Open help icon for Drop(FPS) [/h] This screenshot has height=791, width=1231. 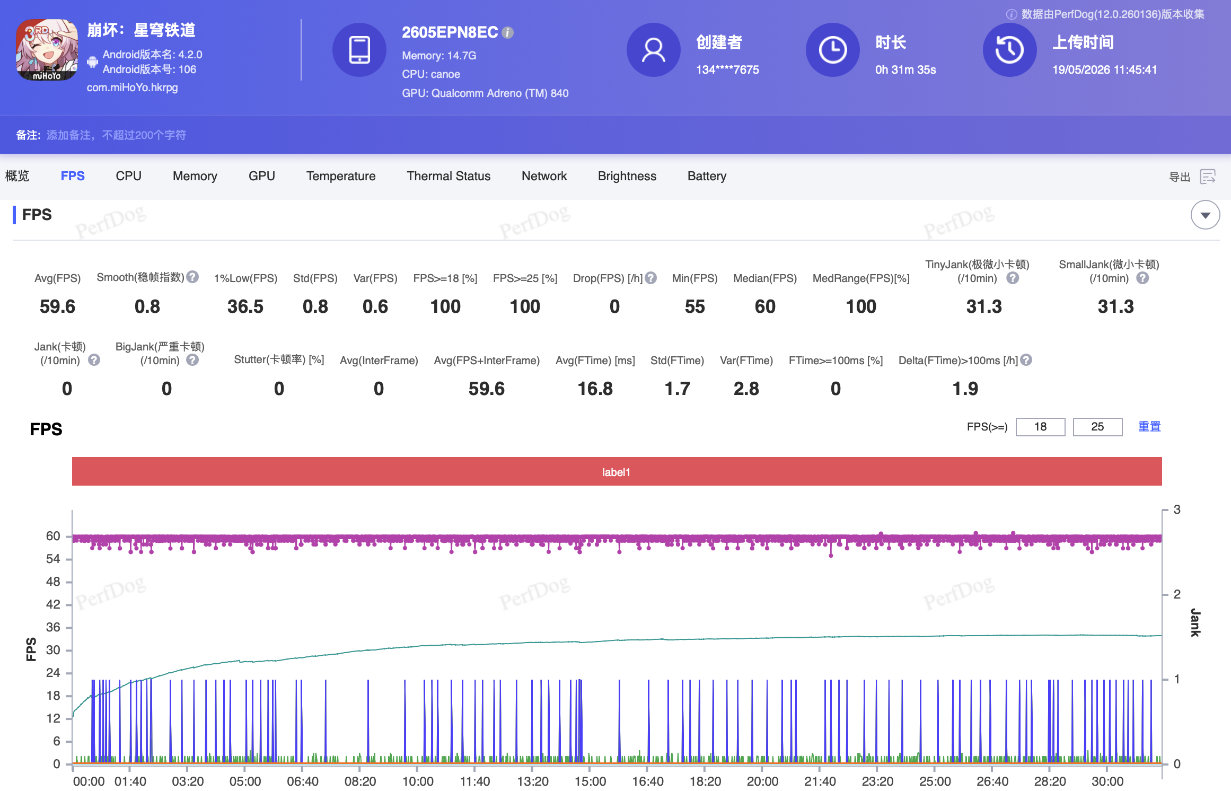(651, 278)
